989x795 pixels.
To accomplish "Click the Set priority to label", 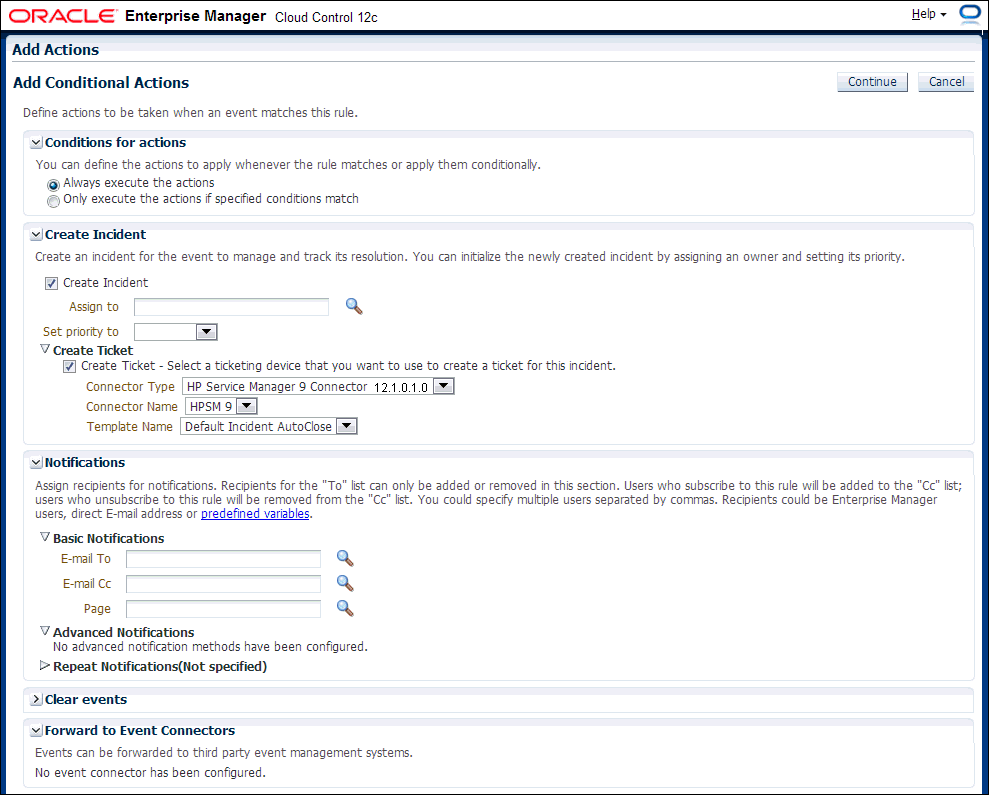I will point(81,332).
